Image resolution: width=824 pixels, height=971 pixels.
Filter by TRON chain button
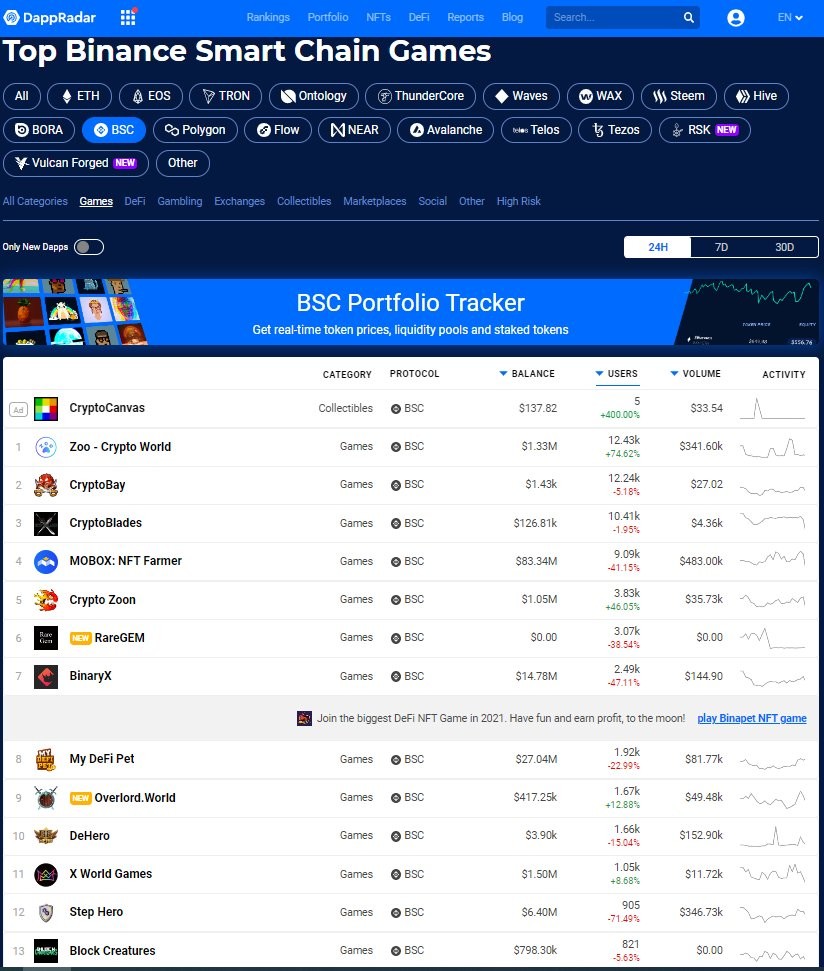(226, 96)
